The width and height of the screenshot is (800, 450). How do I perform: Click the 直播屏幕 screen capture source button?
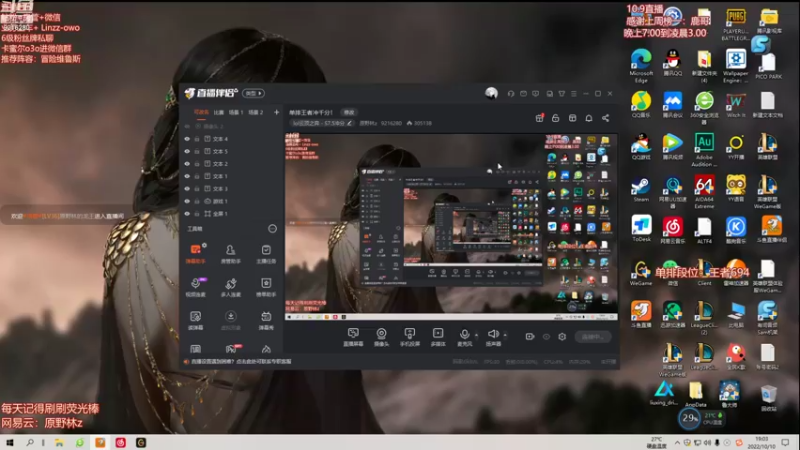tap(353, 337)
